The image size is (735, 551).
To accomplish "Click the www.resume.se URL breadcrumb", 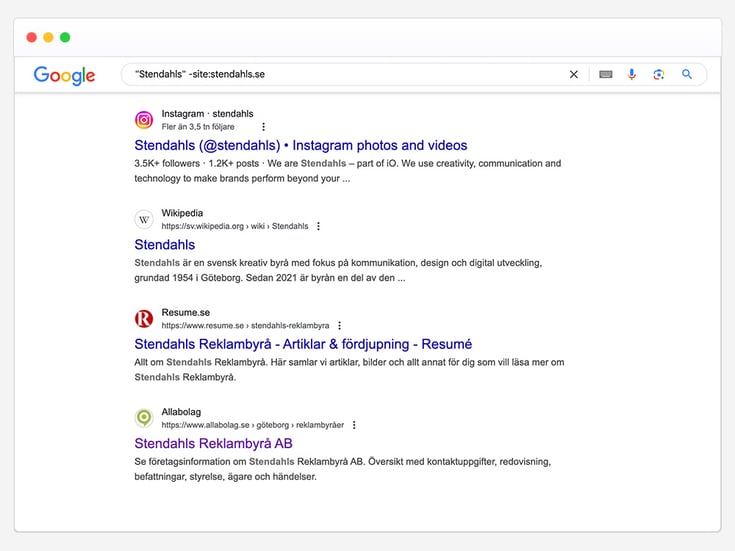I will click(245, 325).
